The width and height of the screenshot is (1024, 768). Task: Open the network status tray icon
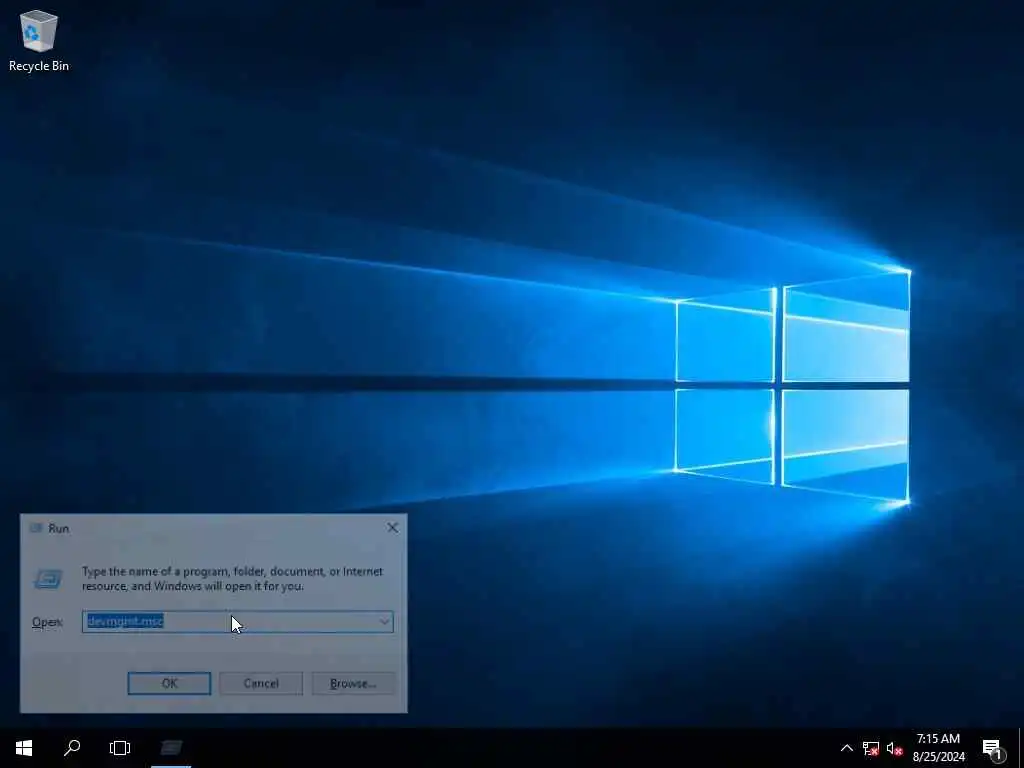[x=871, y=748]
